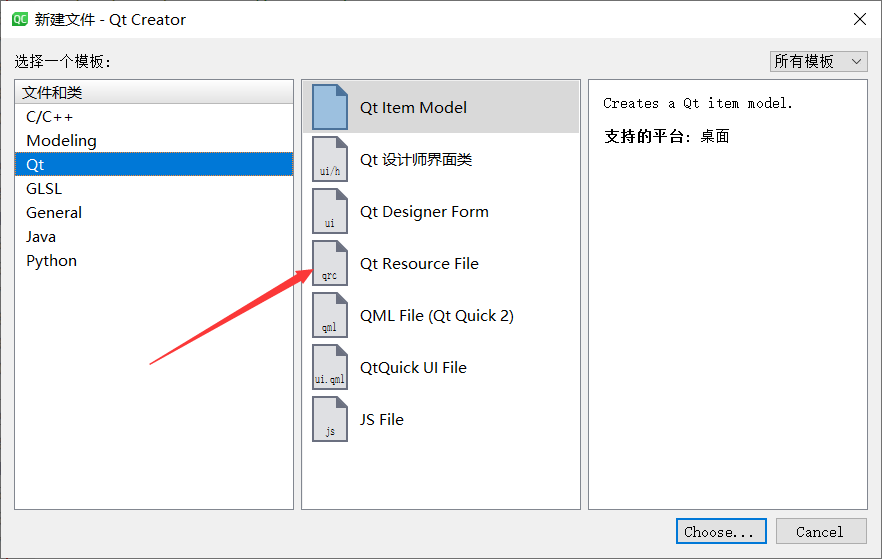Viewport: 882px width, 559px height.
Task: Select the Qt category
Action: tap(154, 164)
